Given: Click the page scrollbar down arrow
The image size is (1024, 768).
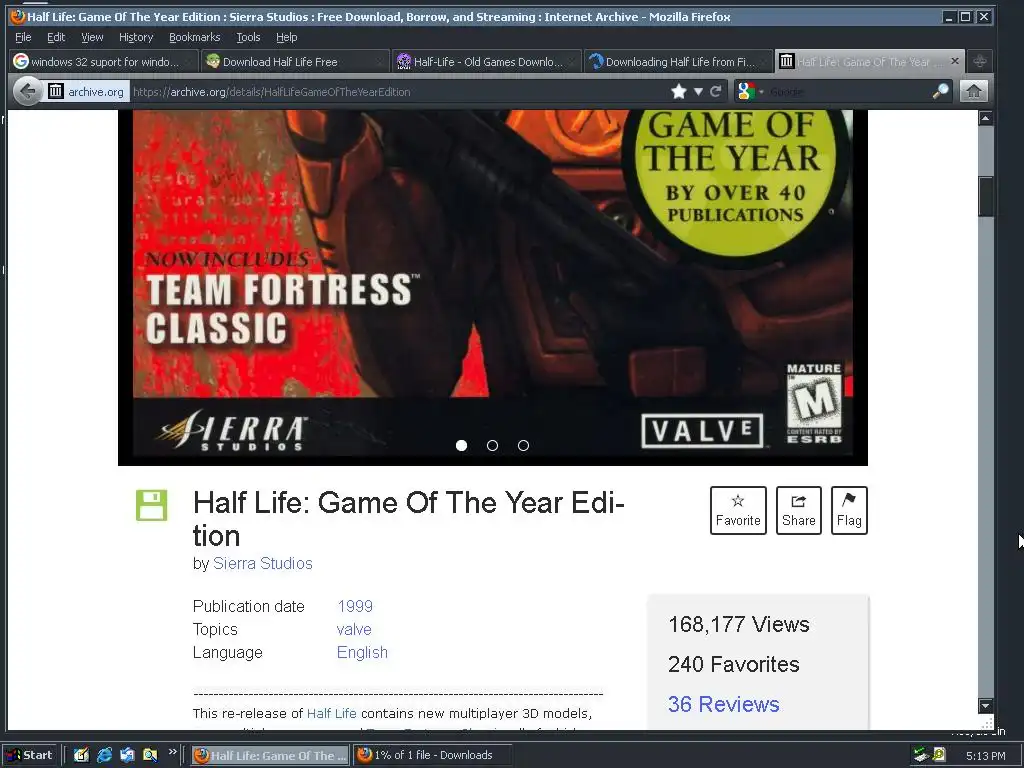Looking at the screenshot, I should (x=985, y=705).
